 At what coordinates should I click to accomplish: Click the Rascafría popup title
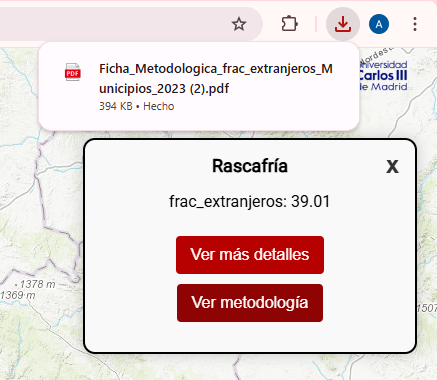point(250,166)
